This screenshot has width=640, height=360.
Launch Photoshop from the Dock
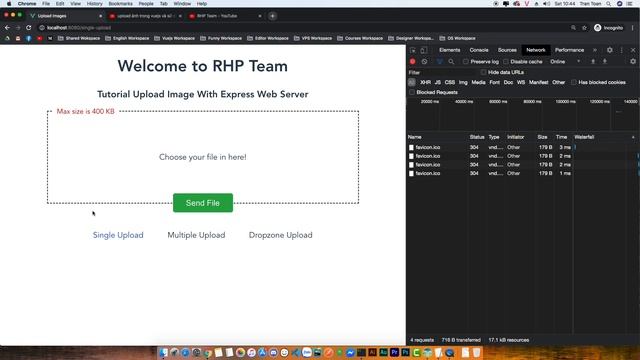pos(405,352)
